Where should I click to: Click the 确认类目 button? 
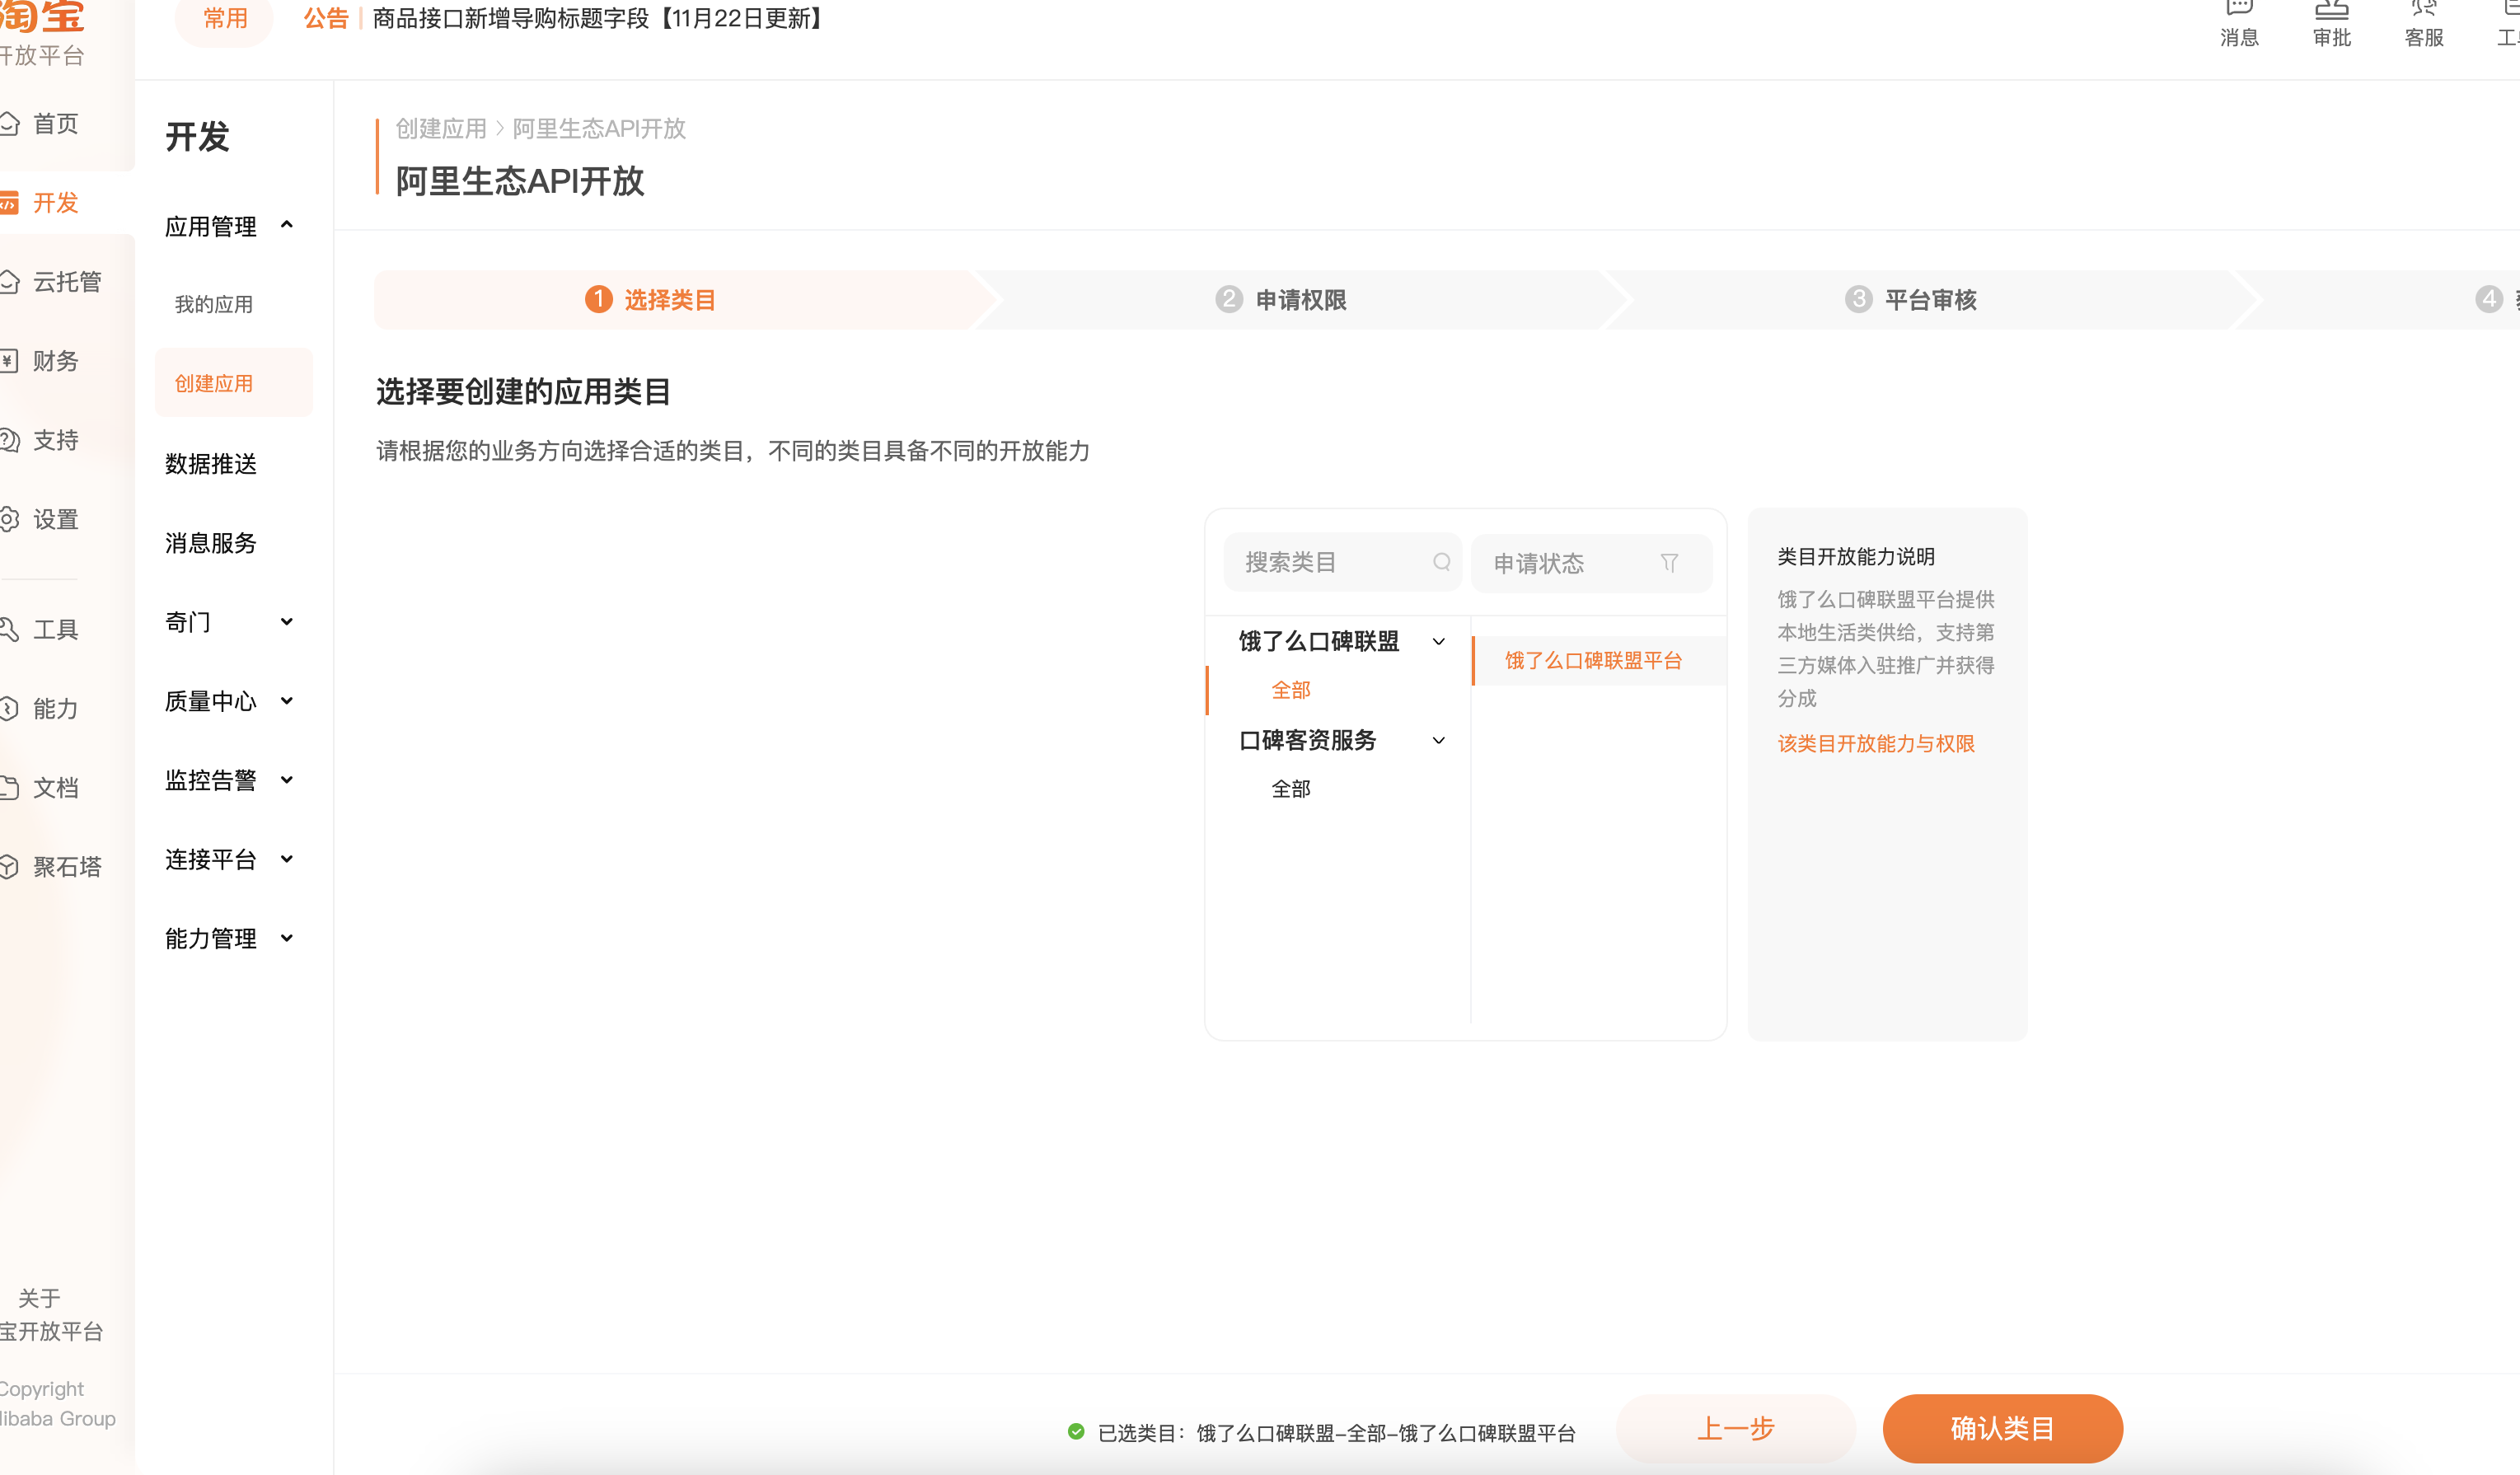pyautogui.click(x=2002, y=1428)
